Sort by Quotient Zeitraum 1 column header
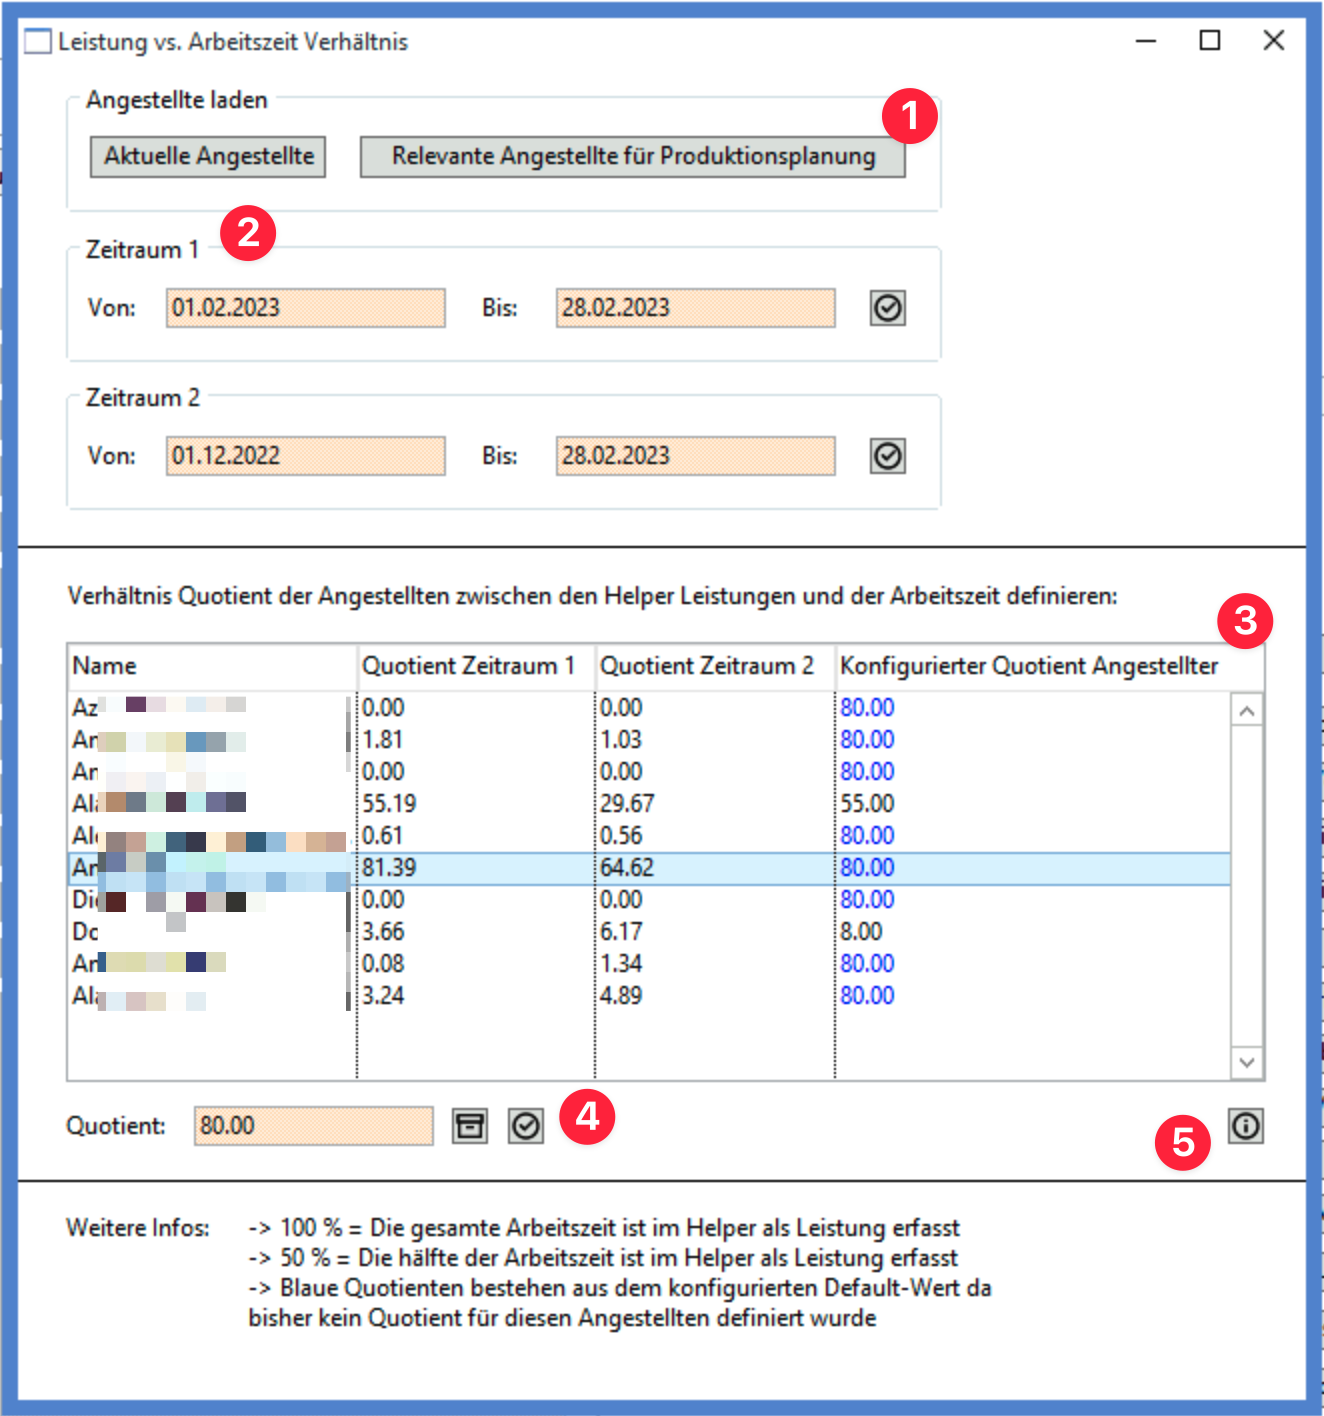The width and height of the screenshot is (1324, 1416). (474, 666)
